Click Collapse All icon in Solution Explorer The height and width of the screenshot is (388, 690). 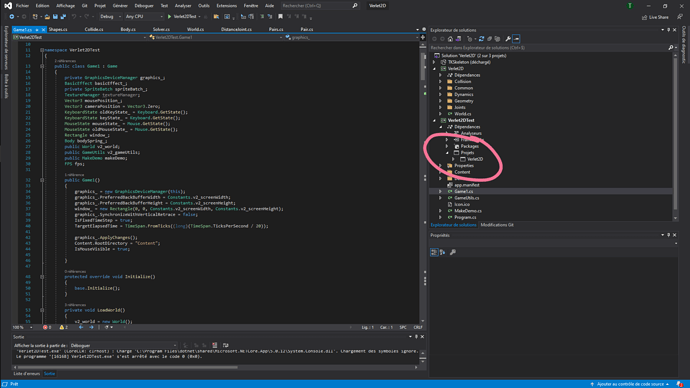coord(489,39)
